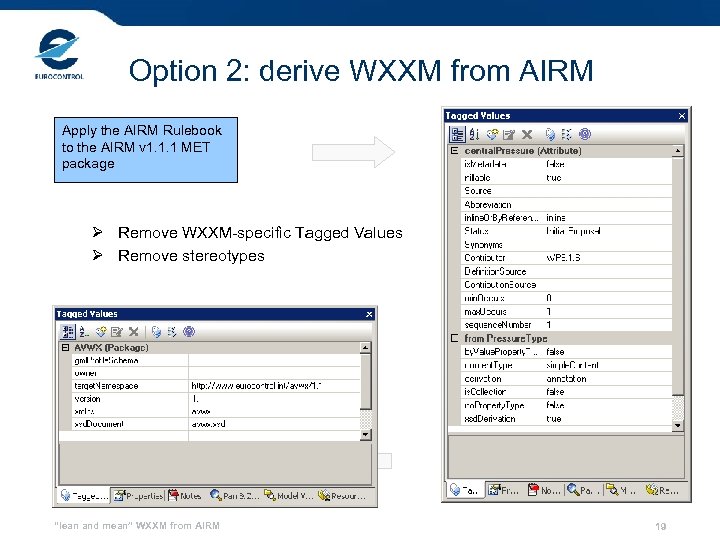Viewport: 720px width, 540px height.
Task: Click the Contributor value WP8.1.3
Action: (563, 258)
